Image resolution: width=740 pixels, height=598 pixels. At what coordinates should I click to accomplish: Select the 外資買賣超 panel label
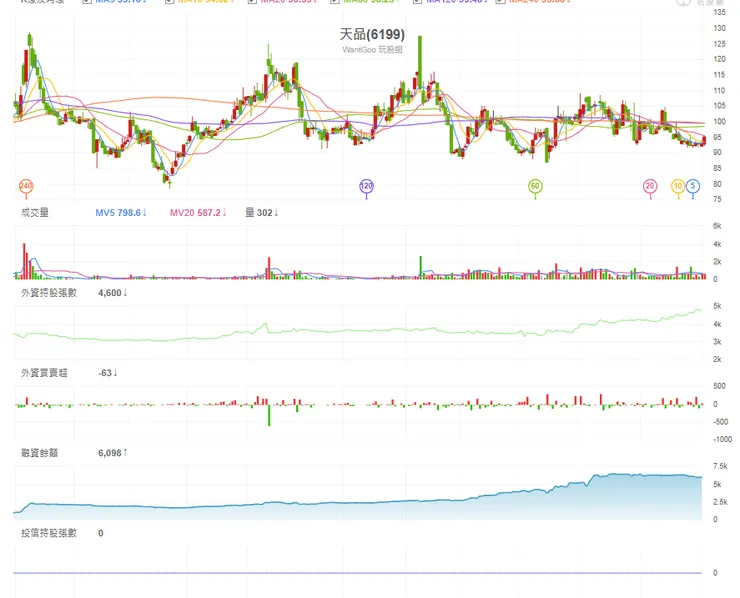point(44,373)
